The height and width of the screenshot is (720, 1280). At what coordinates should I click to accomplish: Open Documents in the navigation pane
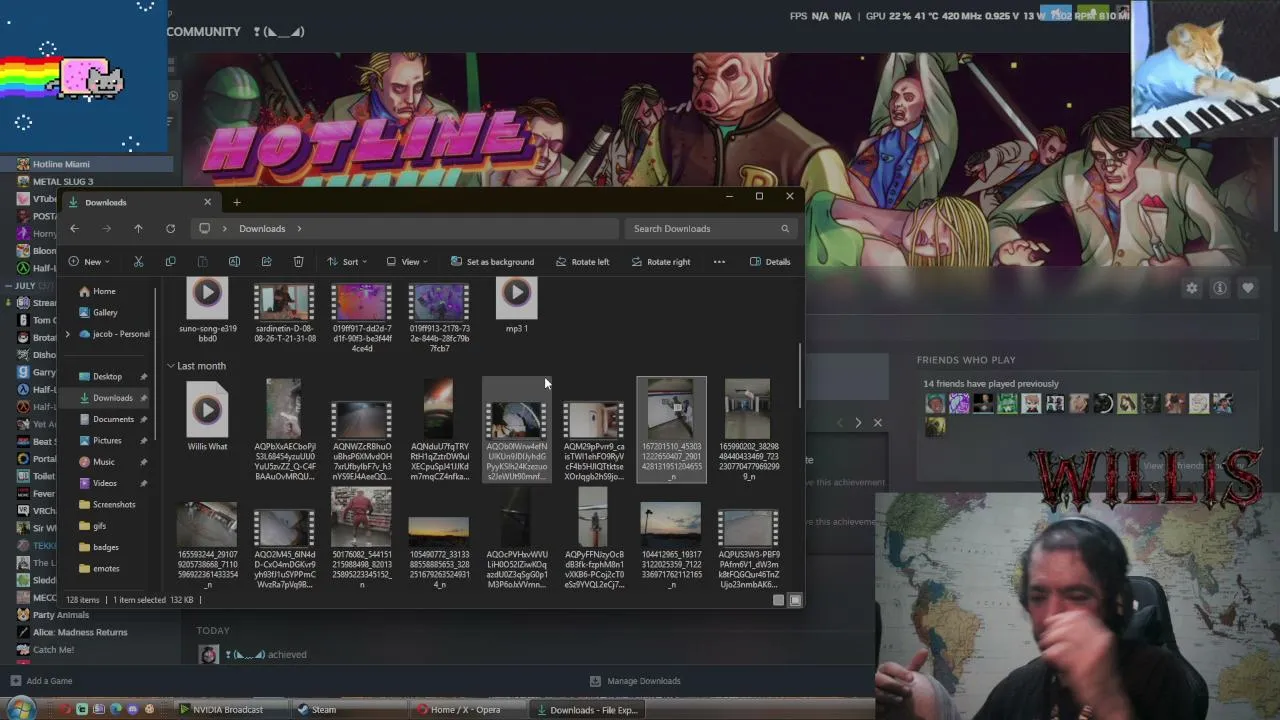click(113, 420)
